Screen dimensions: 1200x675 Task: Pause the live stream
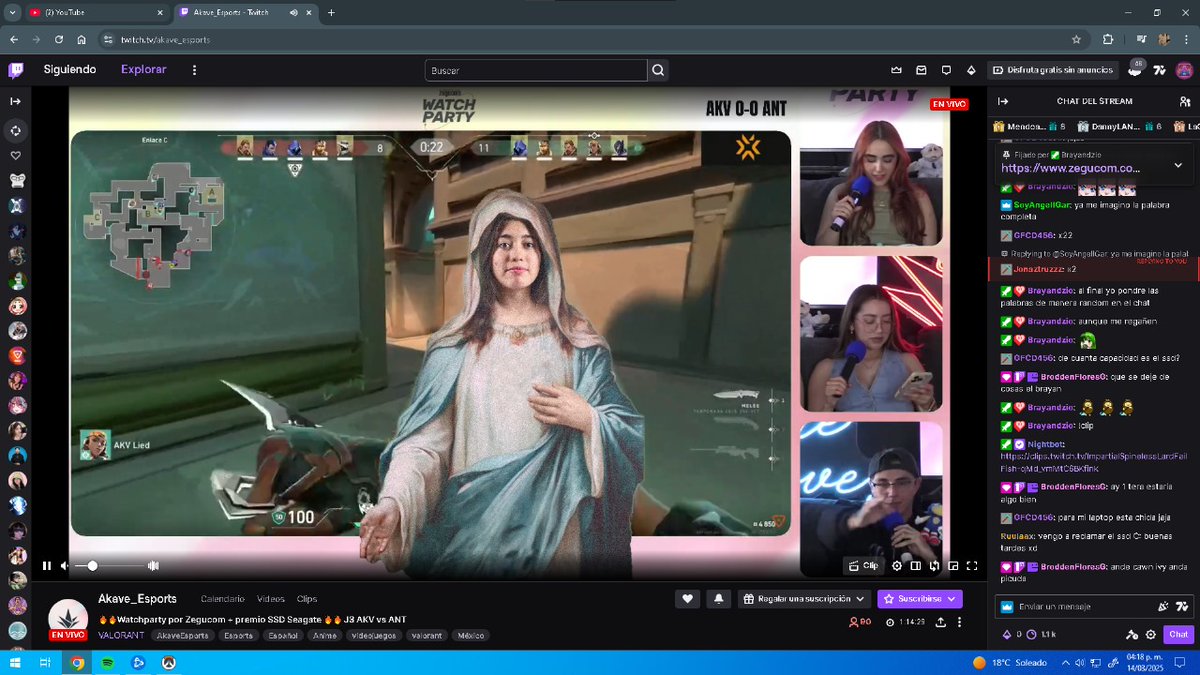click(x=46, y=565)
